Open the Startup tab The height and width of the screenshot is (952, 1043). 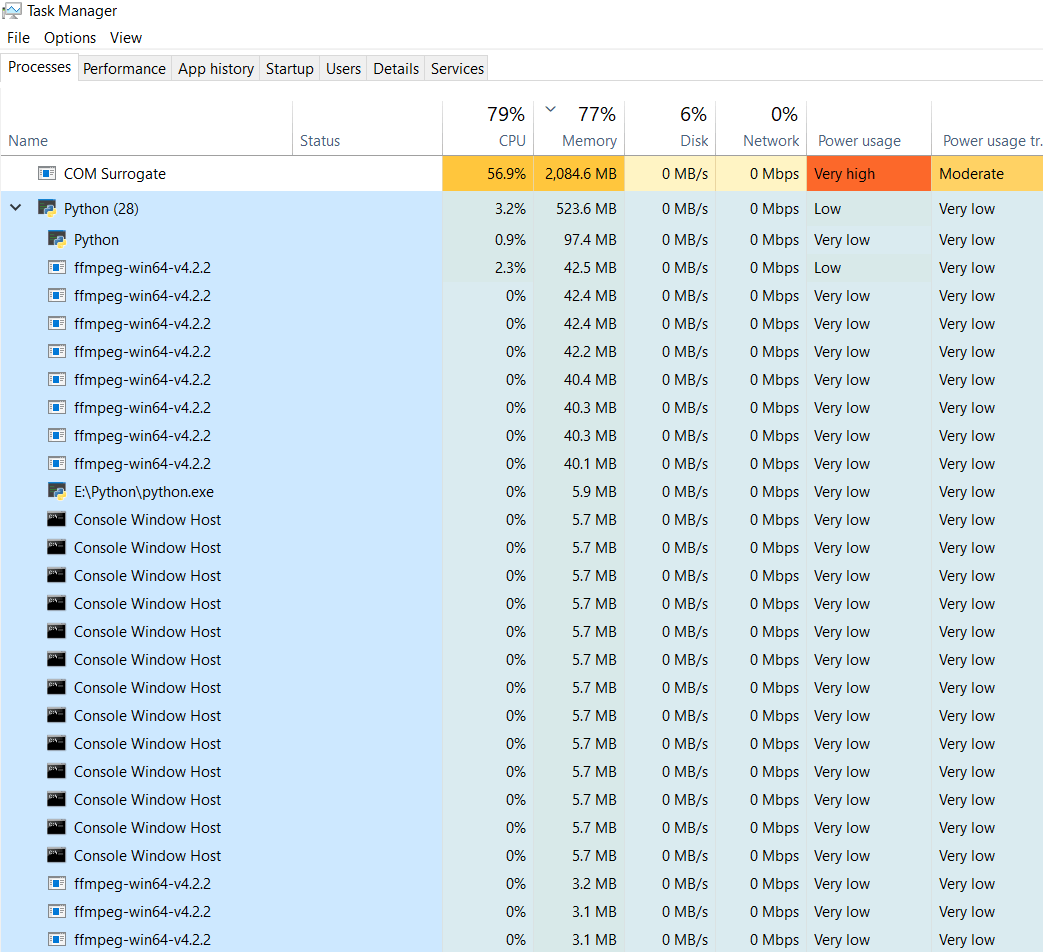[x=289, y=69]
